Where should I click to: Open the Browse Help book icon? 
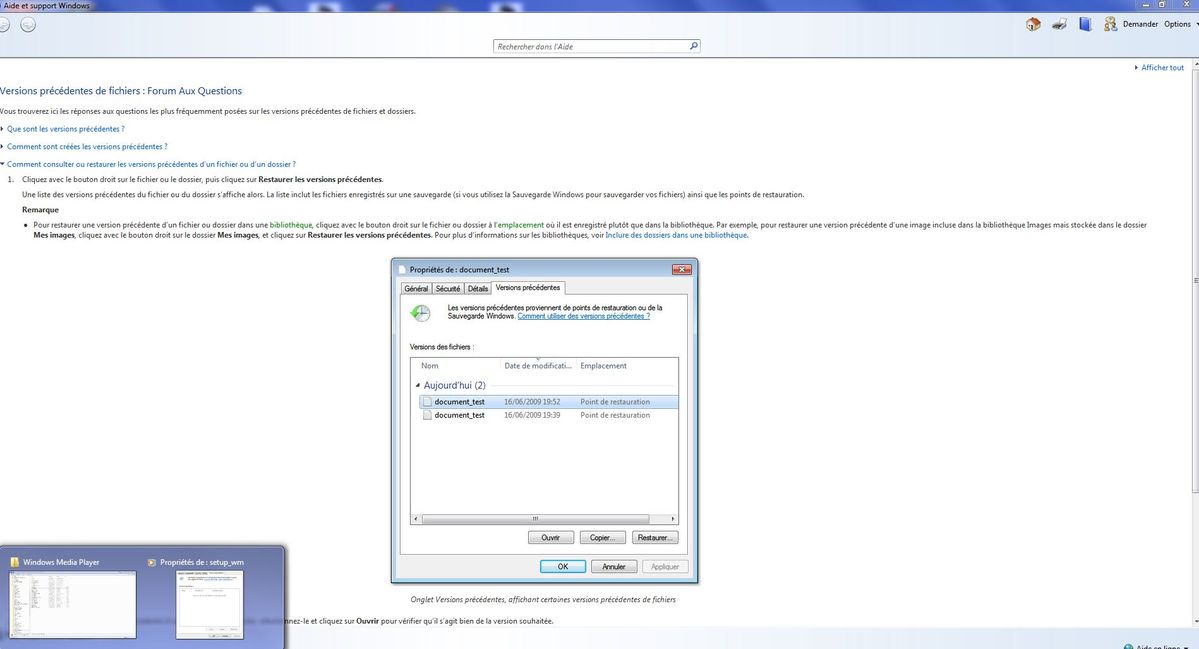(1084, 23)
